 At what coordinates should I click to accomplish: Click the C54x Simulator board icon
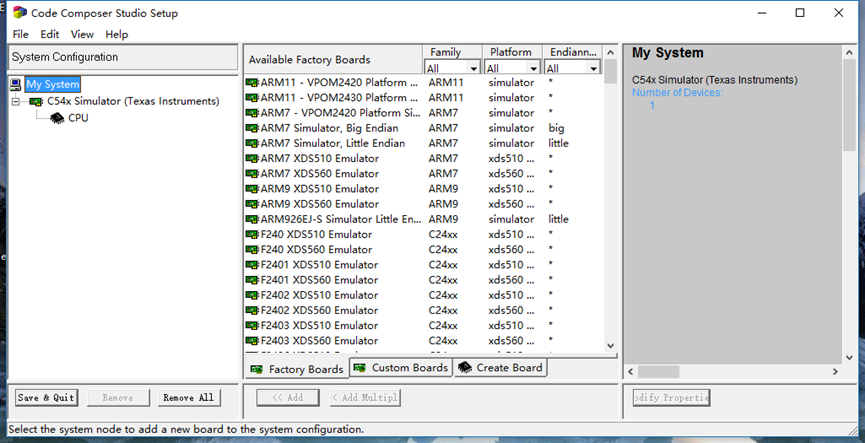point(36,102)
